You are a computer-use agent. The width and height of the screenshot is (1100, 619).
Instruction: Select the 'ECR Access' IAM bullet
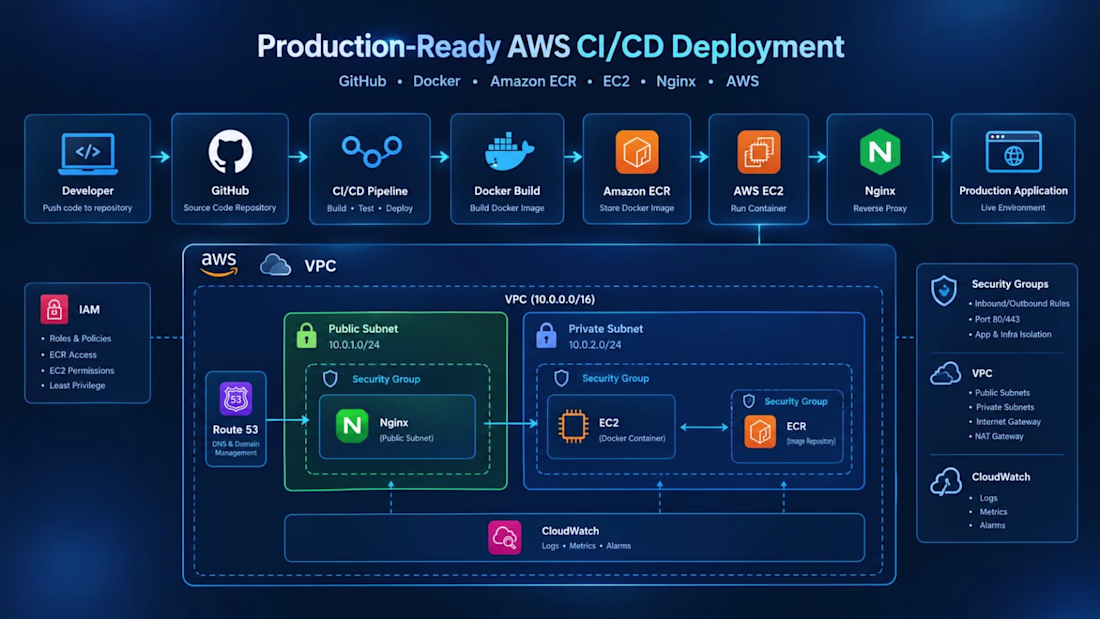coord(73,354)
